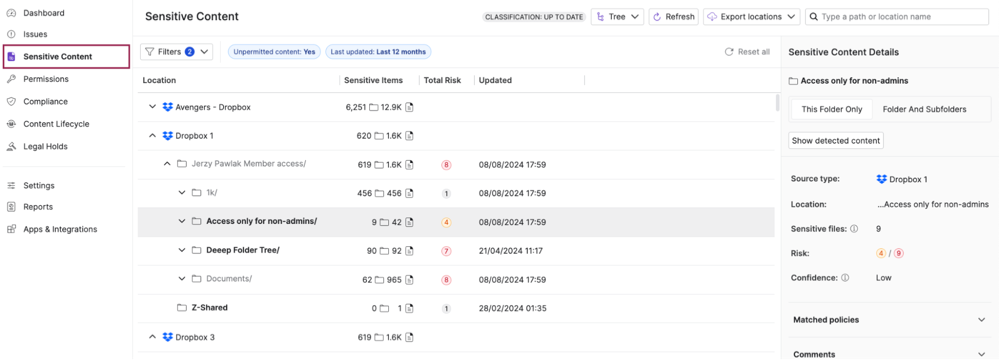Screen dimensions: 999x360
Task: Click Reset all filters
Action: coord(747,52)
